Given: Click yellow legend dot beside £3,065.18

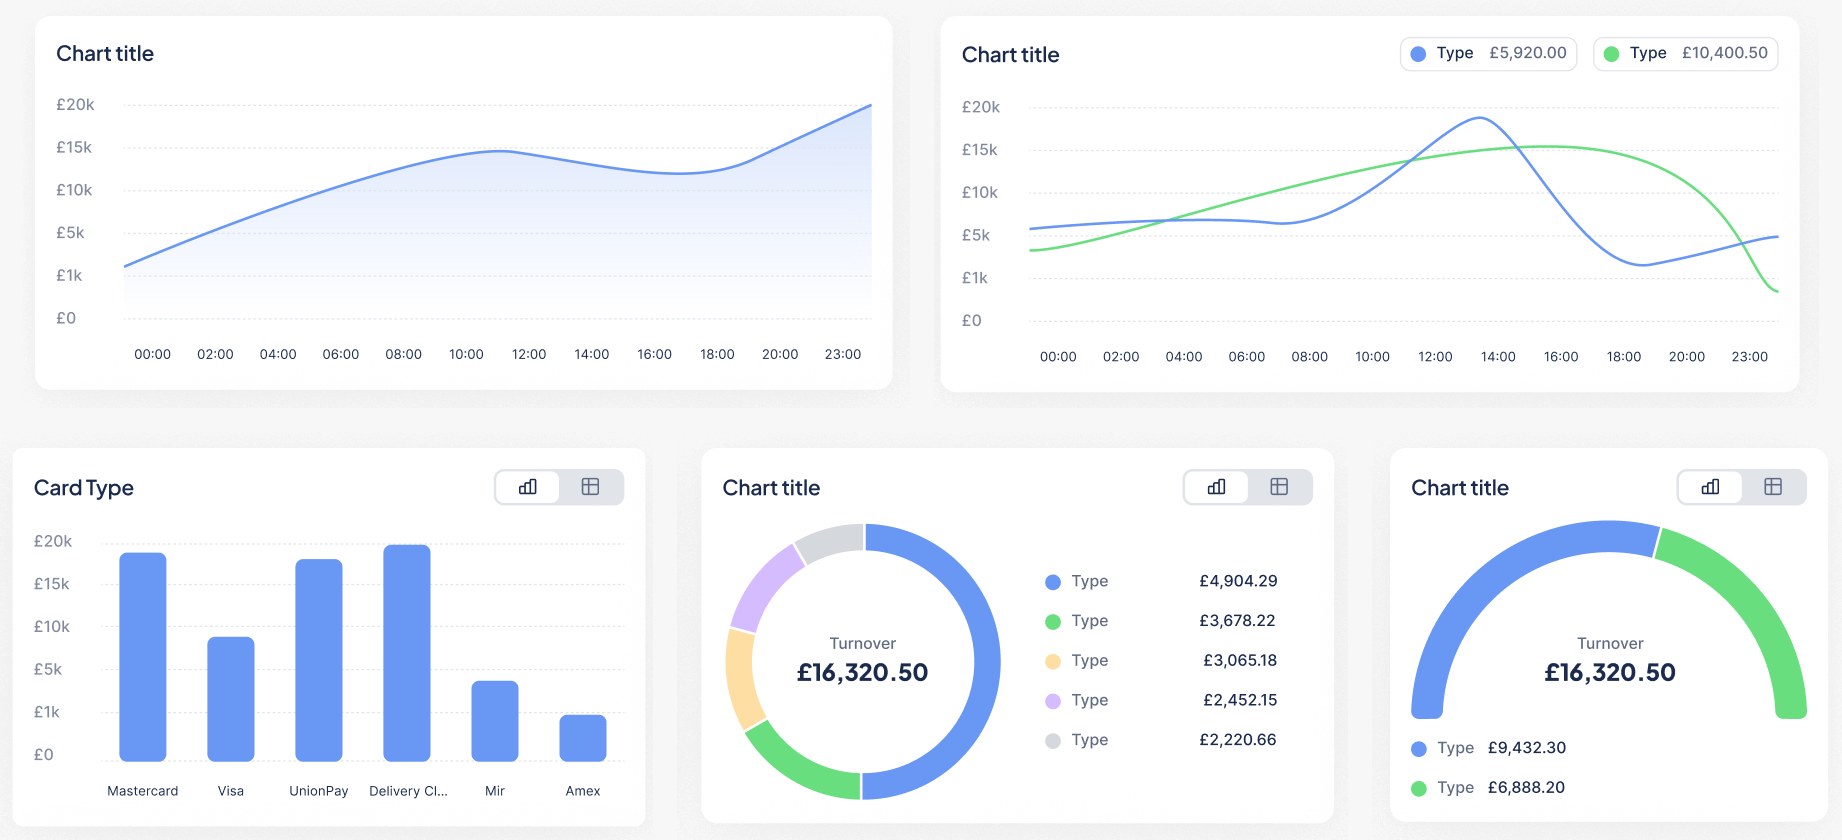Looking at the screenshot, I should [x=1053, y=661].
